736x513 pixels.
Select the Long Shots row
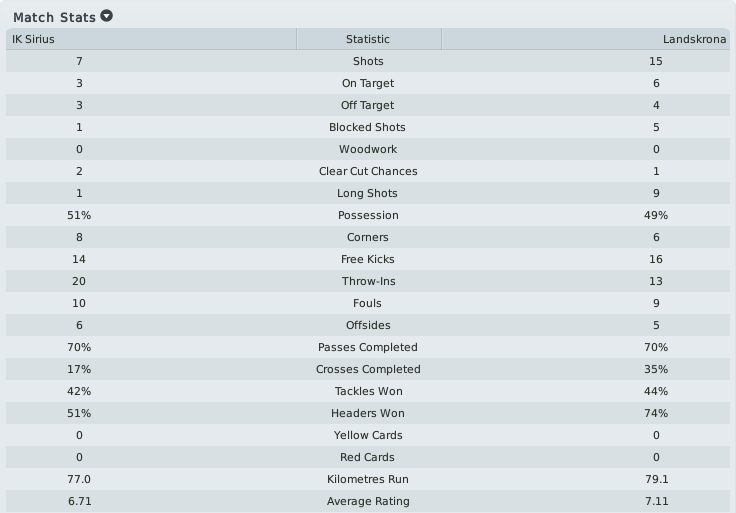368,193
